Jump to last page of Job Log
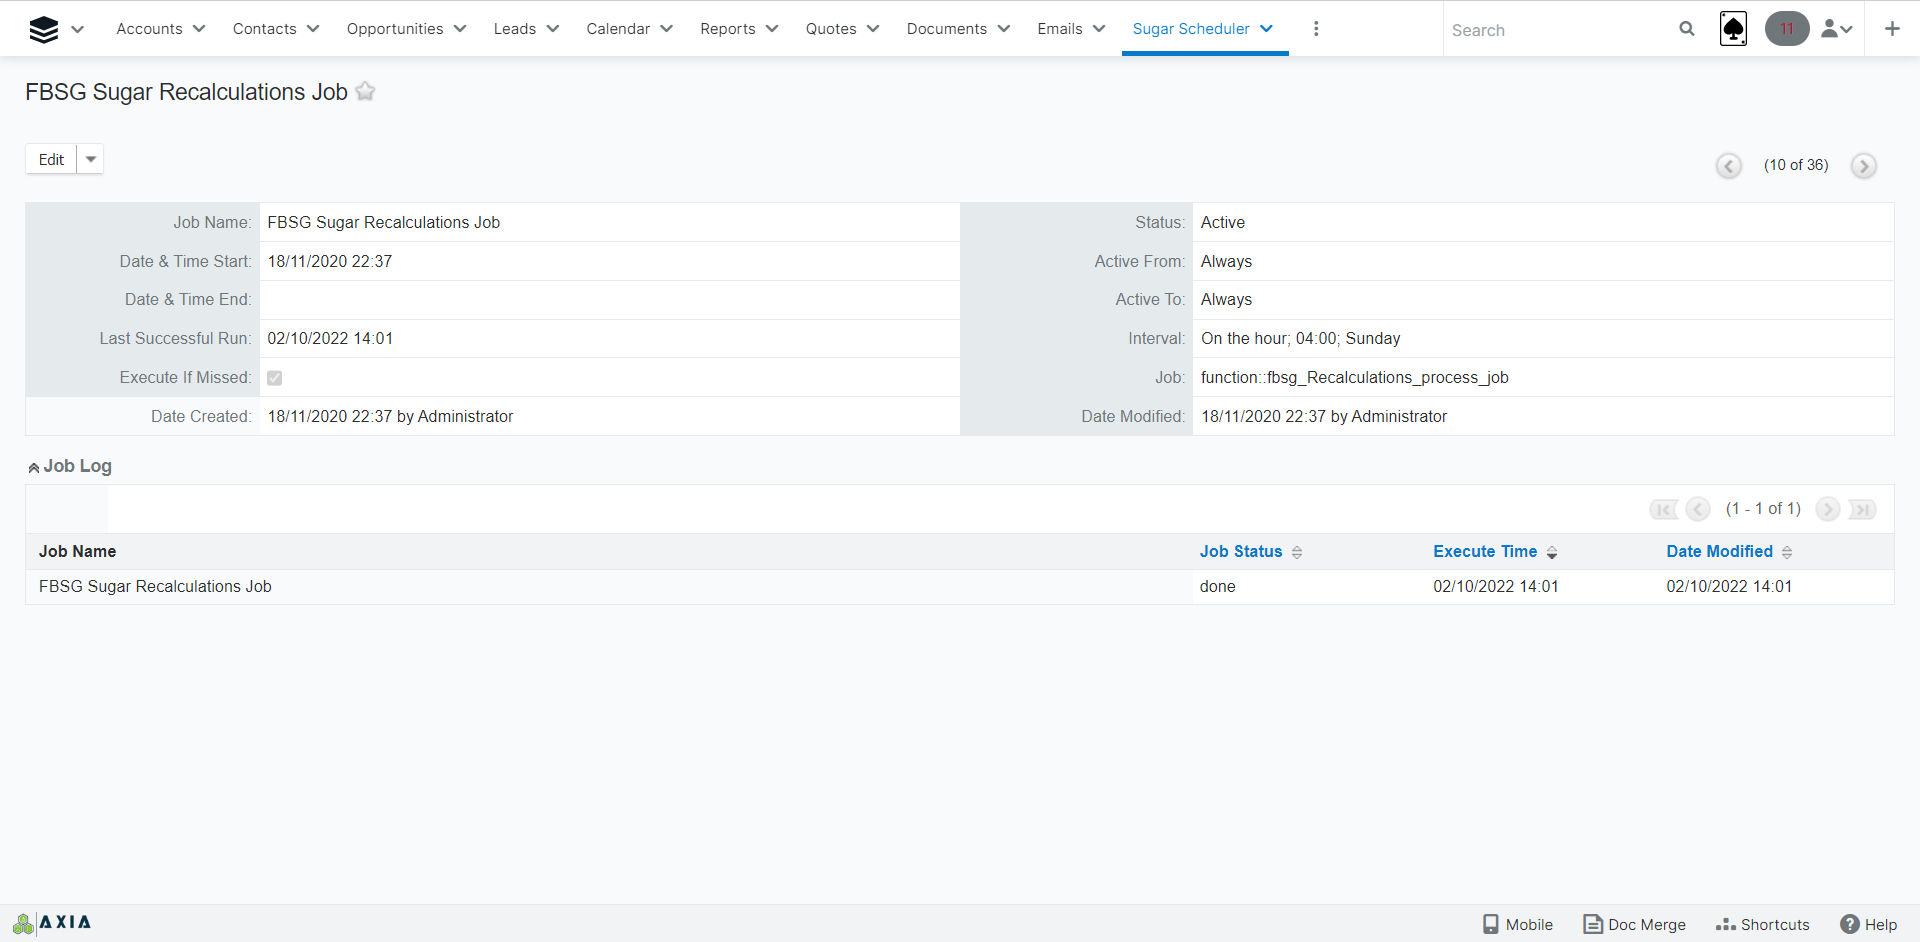This screenshot has width=1920, height=942. 1861,510
